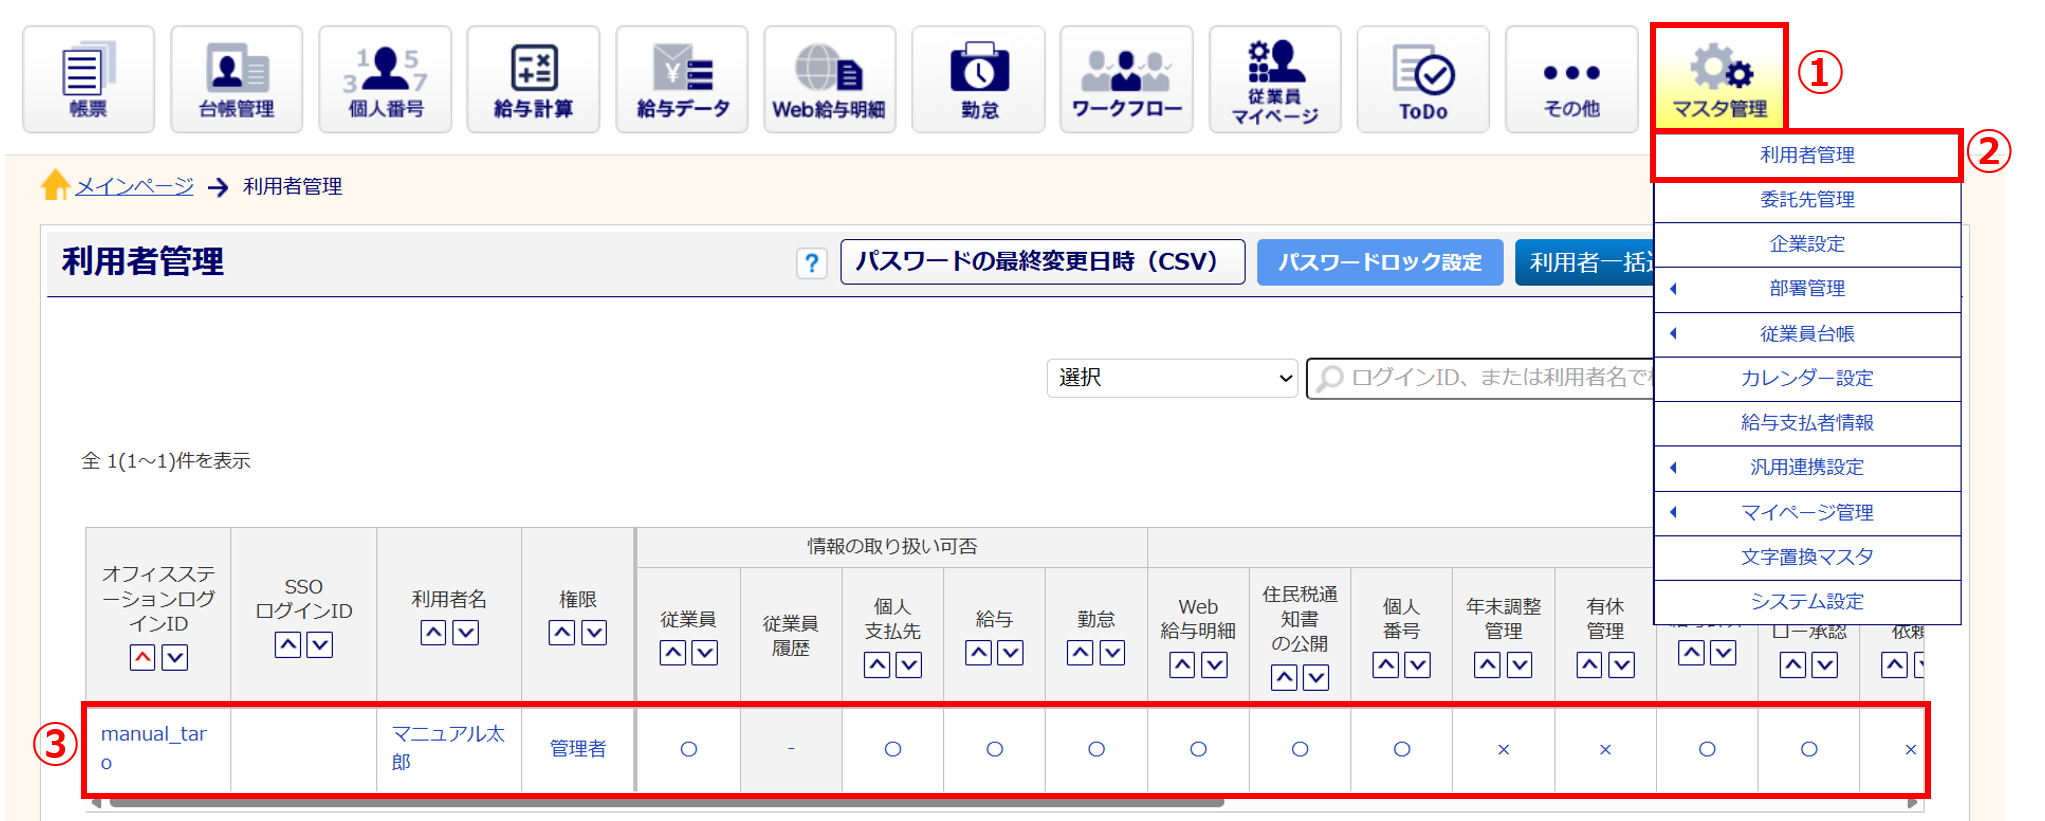Expand the 部署管理 submenu
Screen dimensions: 2045x821
[1806, 289]
